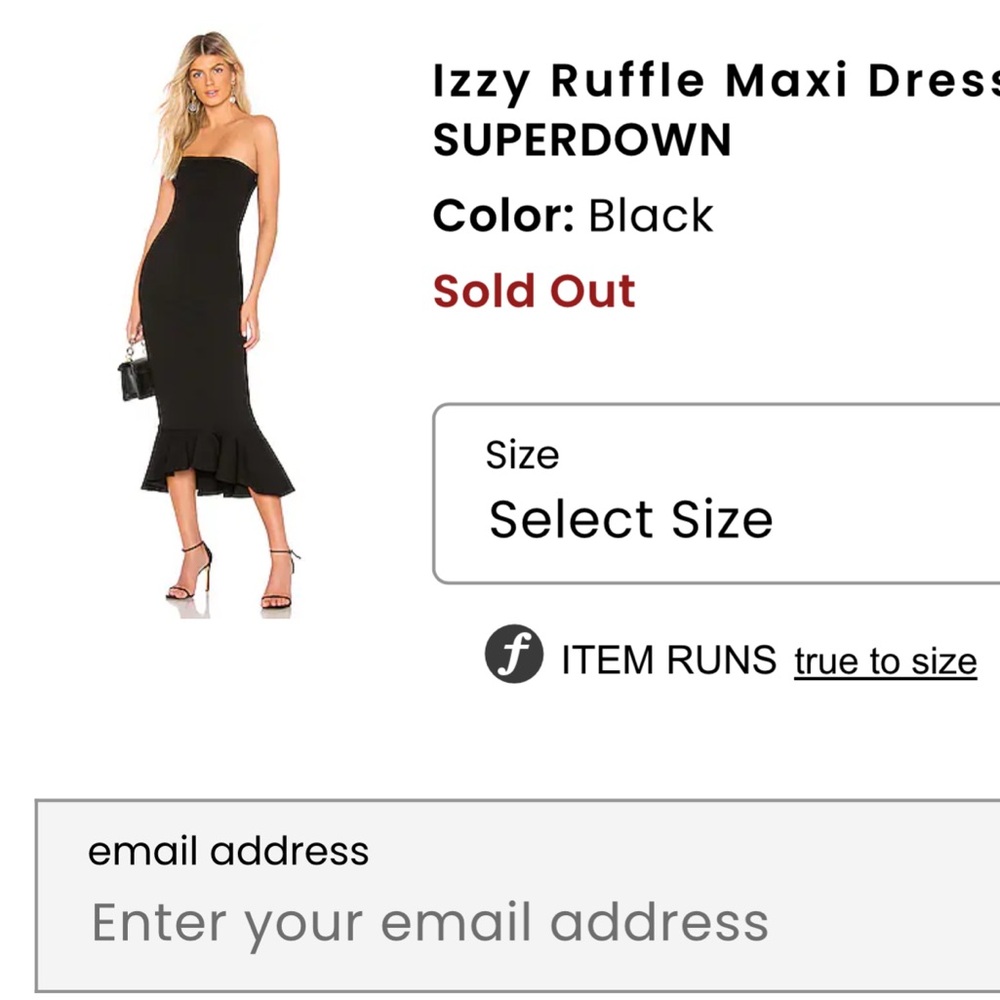Click the Color: Black text
The width and height of the screenshot is (1000, 1000).
[x=573, y=214]
